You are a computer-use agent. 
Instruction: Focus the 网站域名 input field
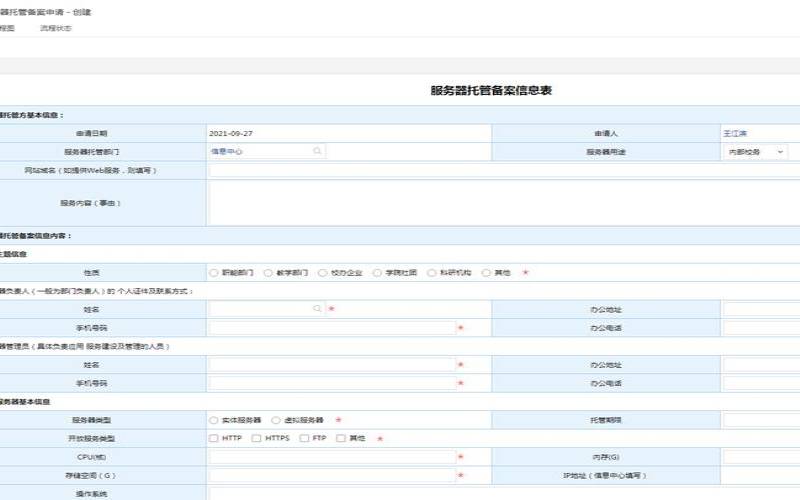504,170
